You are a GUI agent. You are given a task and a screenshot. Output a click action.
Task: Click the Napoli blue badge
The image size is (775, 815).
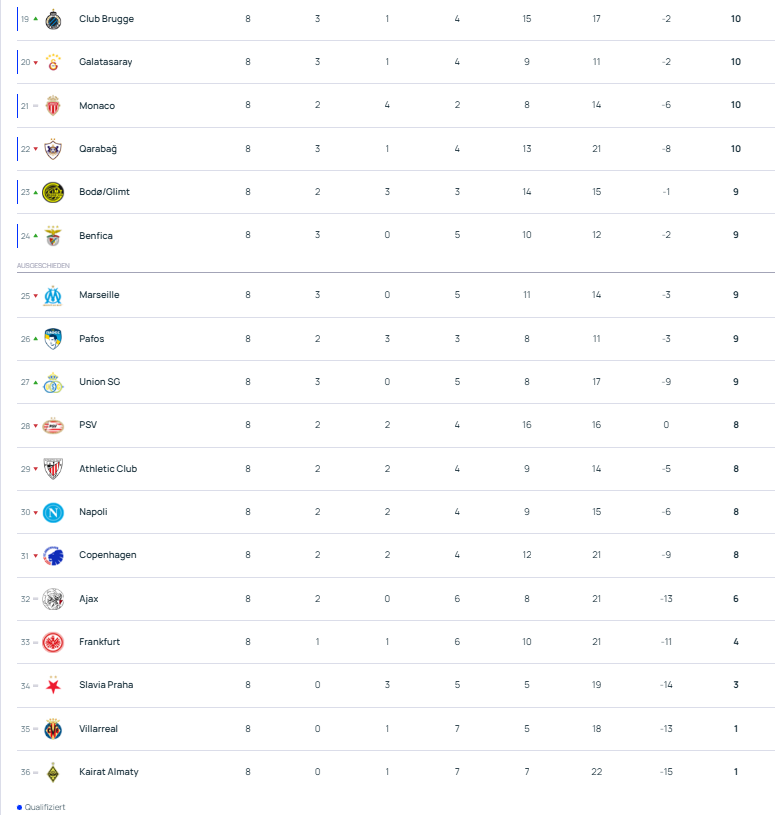click(53, 512)
